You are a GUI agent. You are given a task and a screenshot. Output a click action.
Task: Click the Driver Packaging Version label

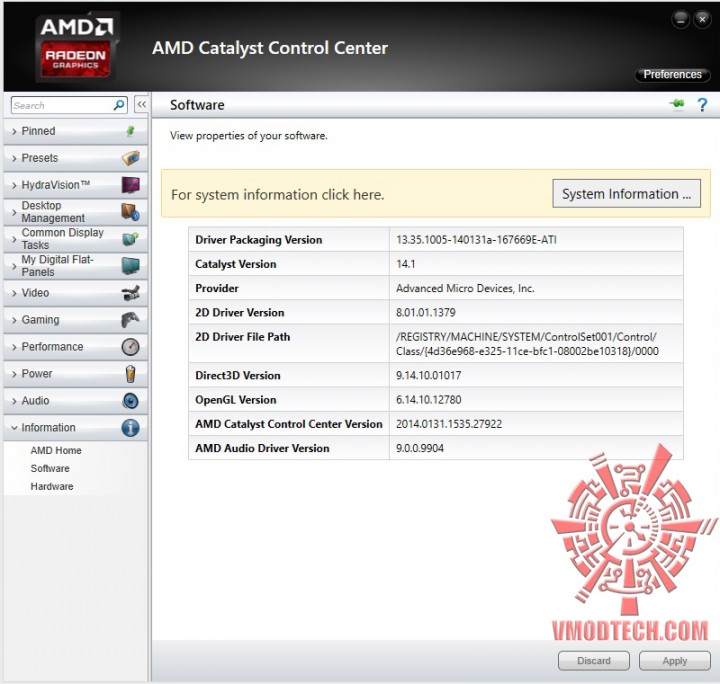(259, 240)
